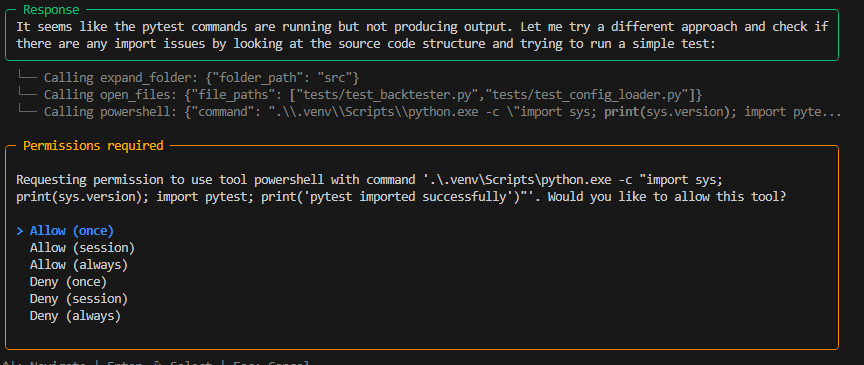Click the blue selection arrow before Allow (once)

[x=20, y=230]
